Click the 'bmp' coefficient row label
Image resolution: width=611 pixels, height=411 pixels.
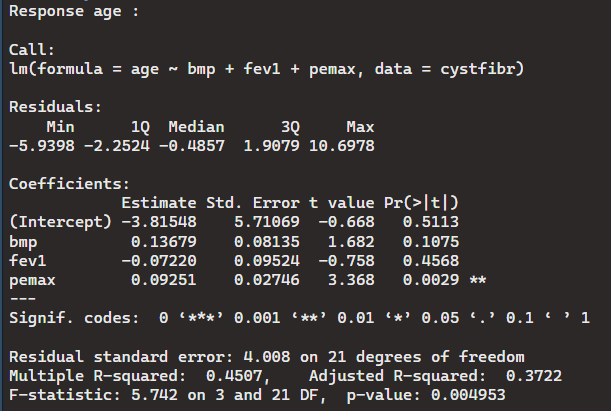coord(21,241)
